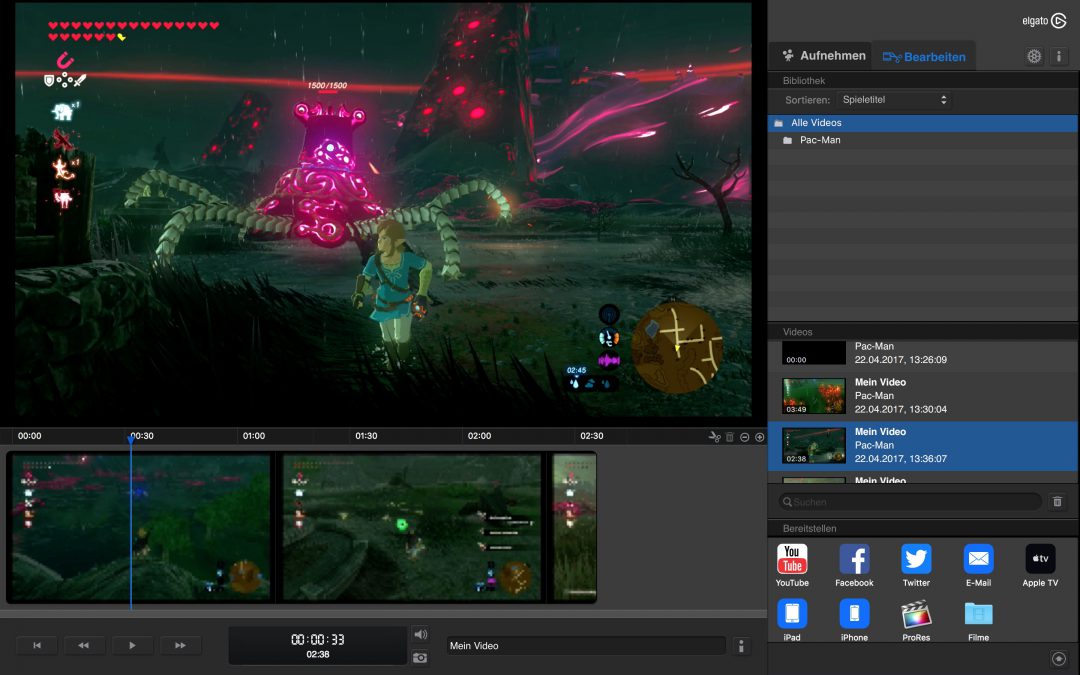Click the timeline trash icon to delete a segment

[729, 437]
